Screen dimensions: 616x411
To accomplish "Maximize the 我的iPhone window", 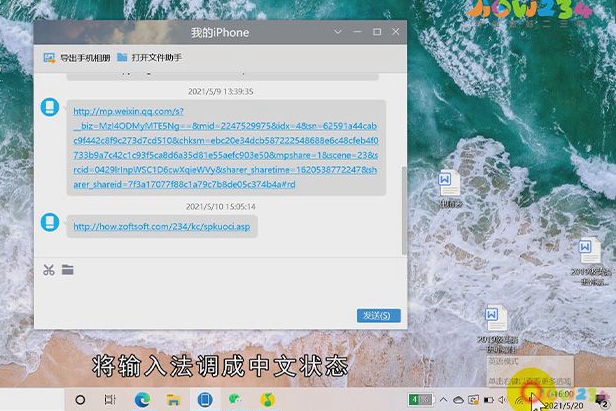I will tap(377, 32).
